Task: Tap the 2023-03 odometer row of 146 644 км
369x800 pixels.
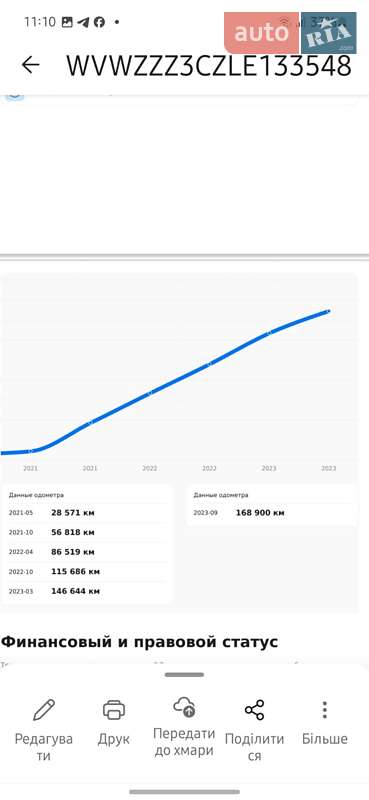Action: (87, 591)
